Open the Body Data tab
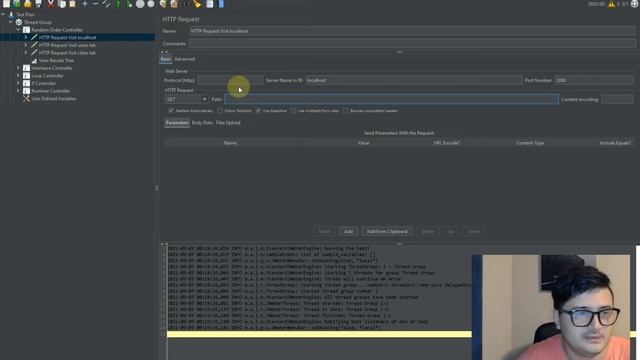 [x=202, y=123]
